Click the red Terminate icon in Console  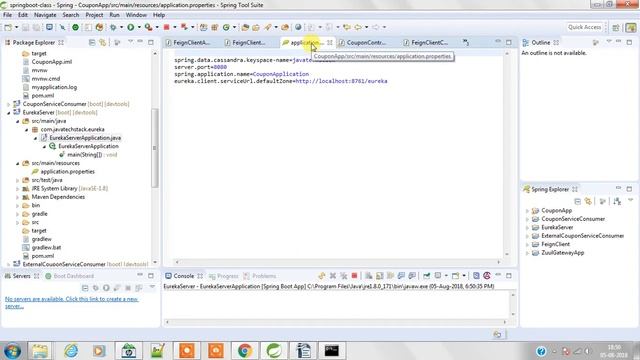[354, 276]
